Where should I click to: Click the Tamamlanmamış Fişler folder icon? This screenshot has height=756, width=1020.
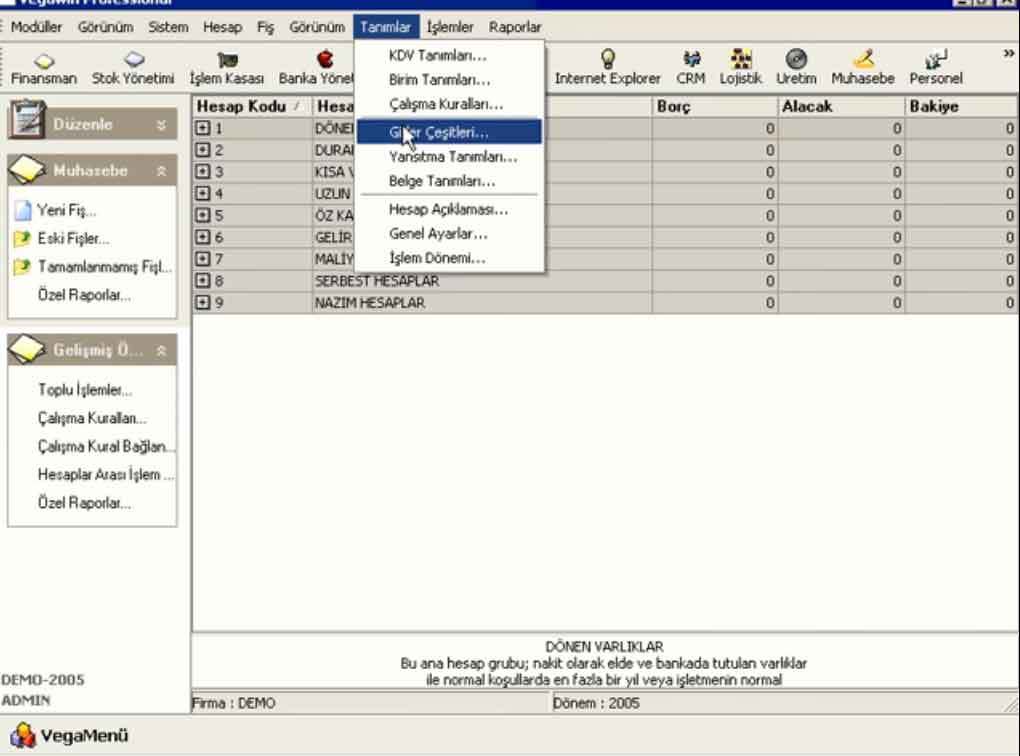[x=22, y=267]
